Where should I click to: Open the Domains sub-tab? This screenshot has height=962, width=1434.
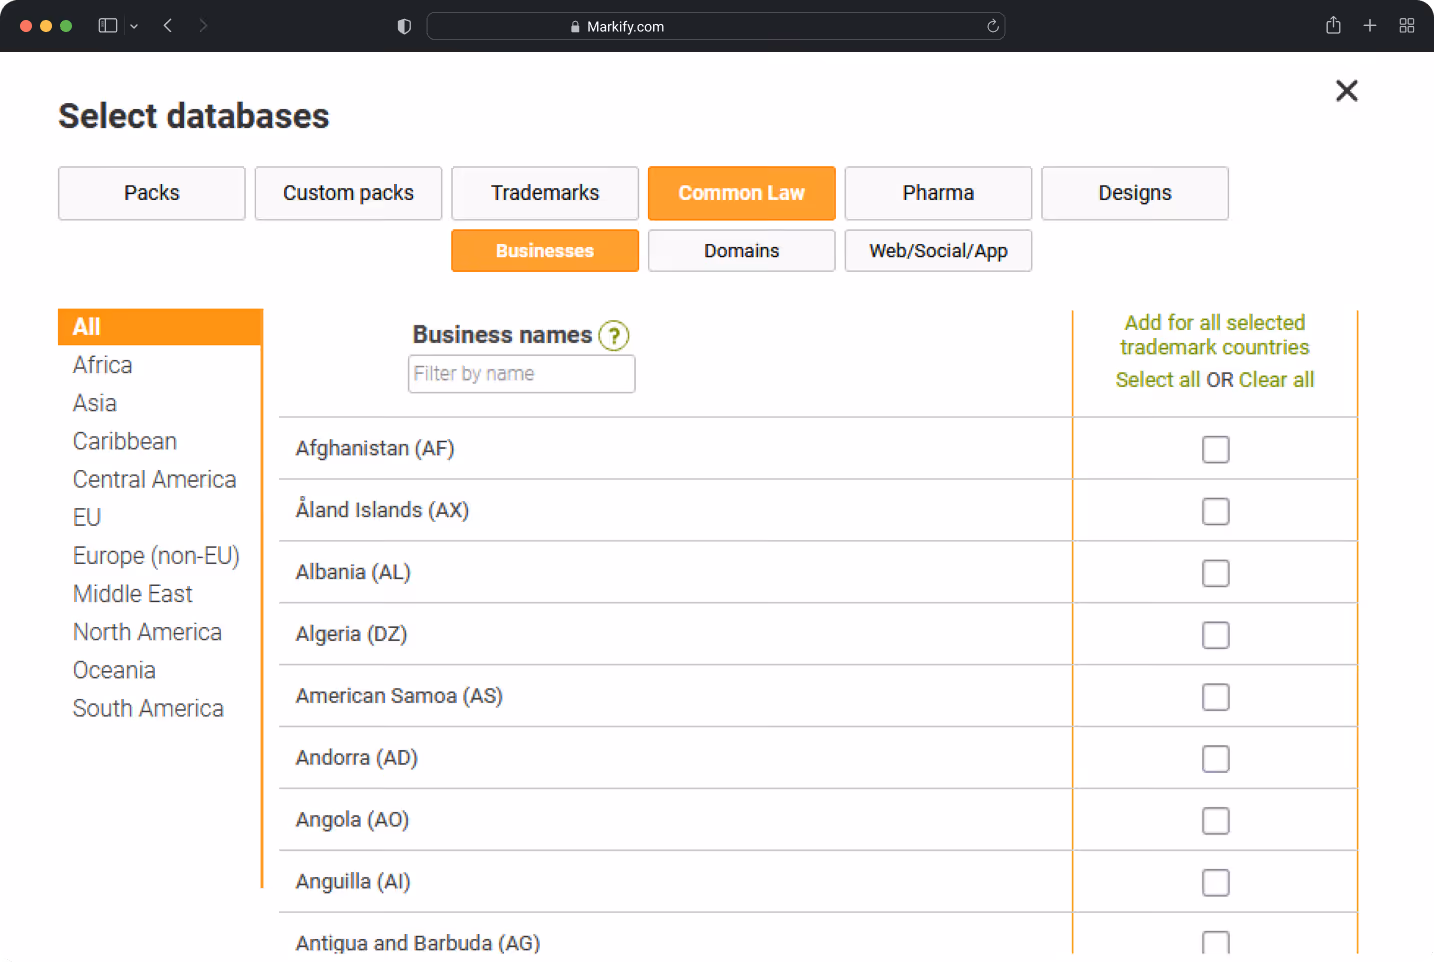pyautogui.click(x=742, y=251)
